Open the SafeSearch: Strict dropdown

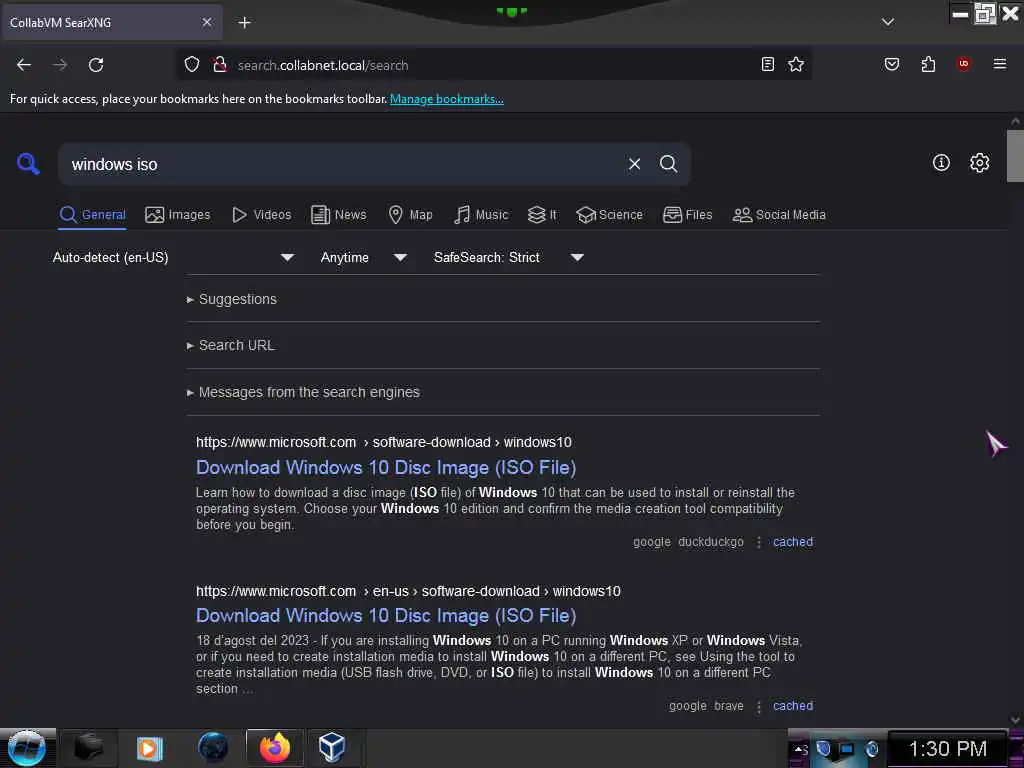(x=509, y=257)
